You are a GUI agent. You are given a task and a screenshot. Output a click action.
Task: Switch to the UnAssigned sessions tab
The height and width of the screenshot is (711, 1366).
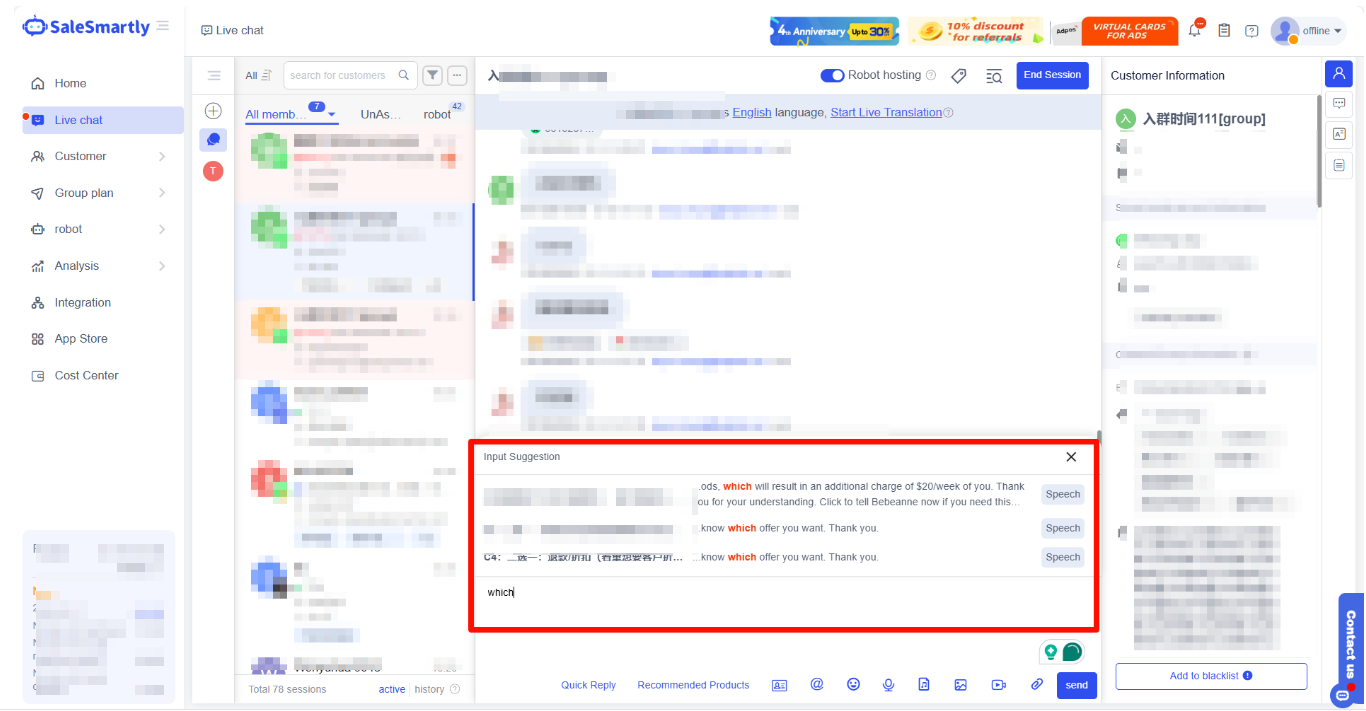[x=380, y=114]
